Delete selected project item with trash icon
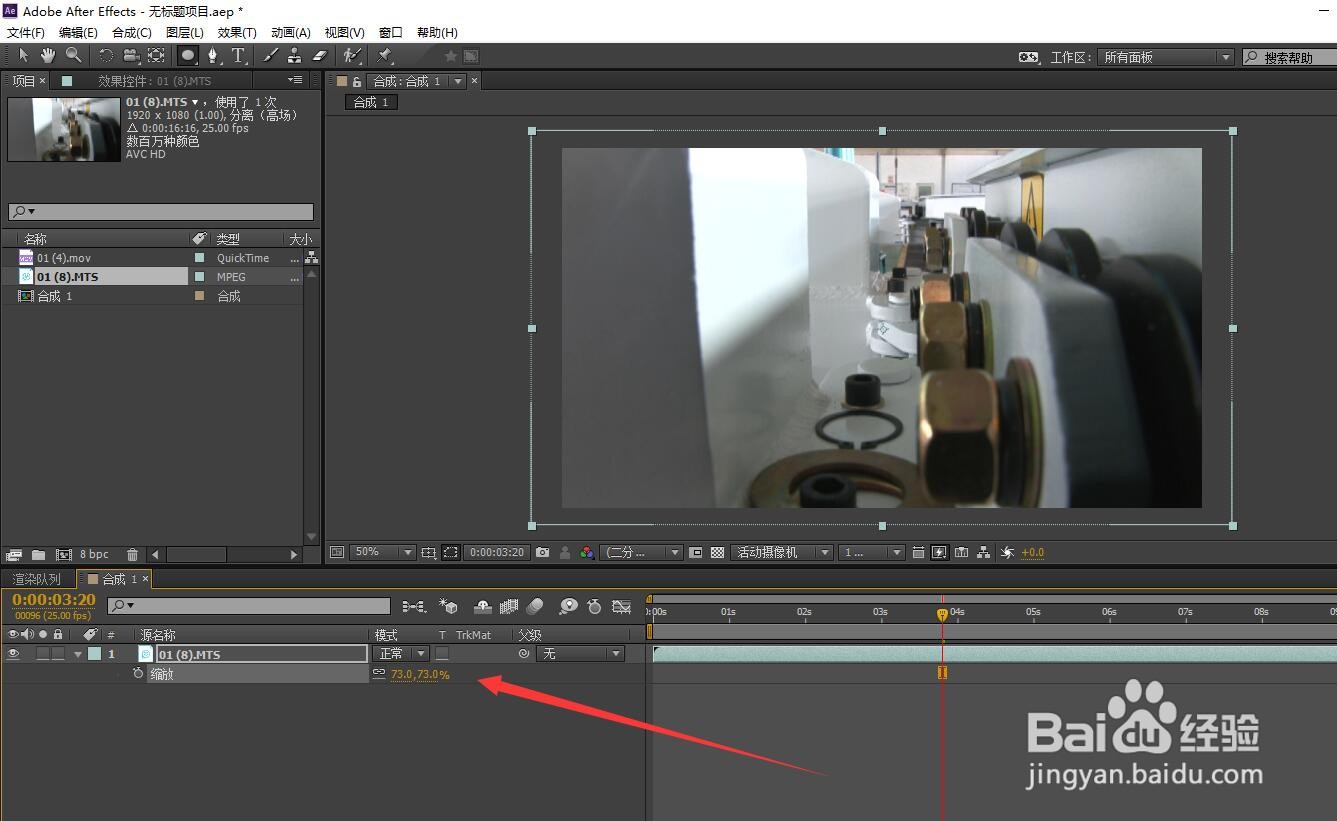Screen dimensions: 1337x821 pos(133,554)
